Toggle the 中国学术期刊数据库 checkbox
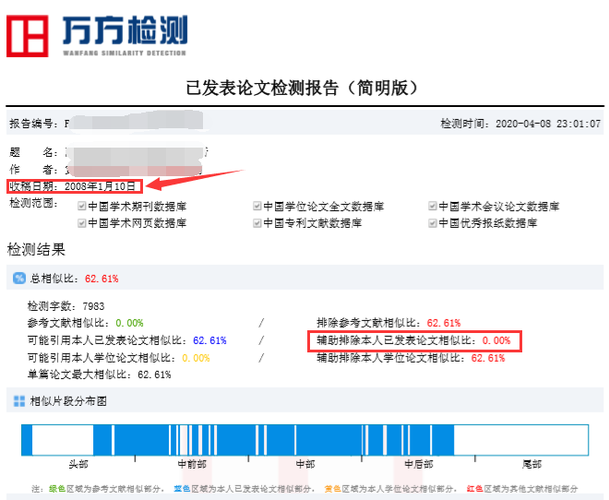The width and height of the screenshot is (609, 500). click(82, 206)
